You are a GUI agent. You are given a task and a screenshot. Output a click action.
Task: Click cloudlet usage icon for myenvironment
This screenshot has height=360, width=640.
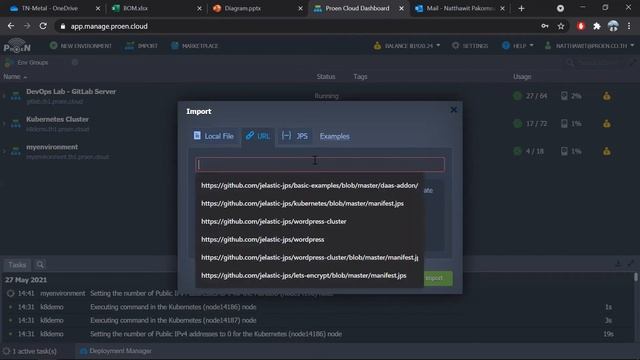pos(517,151)
